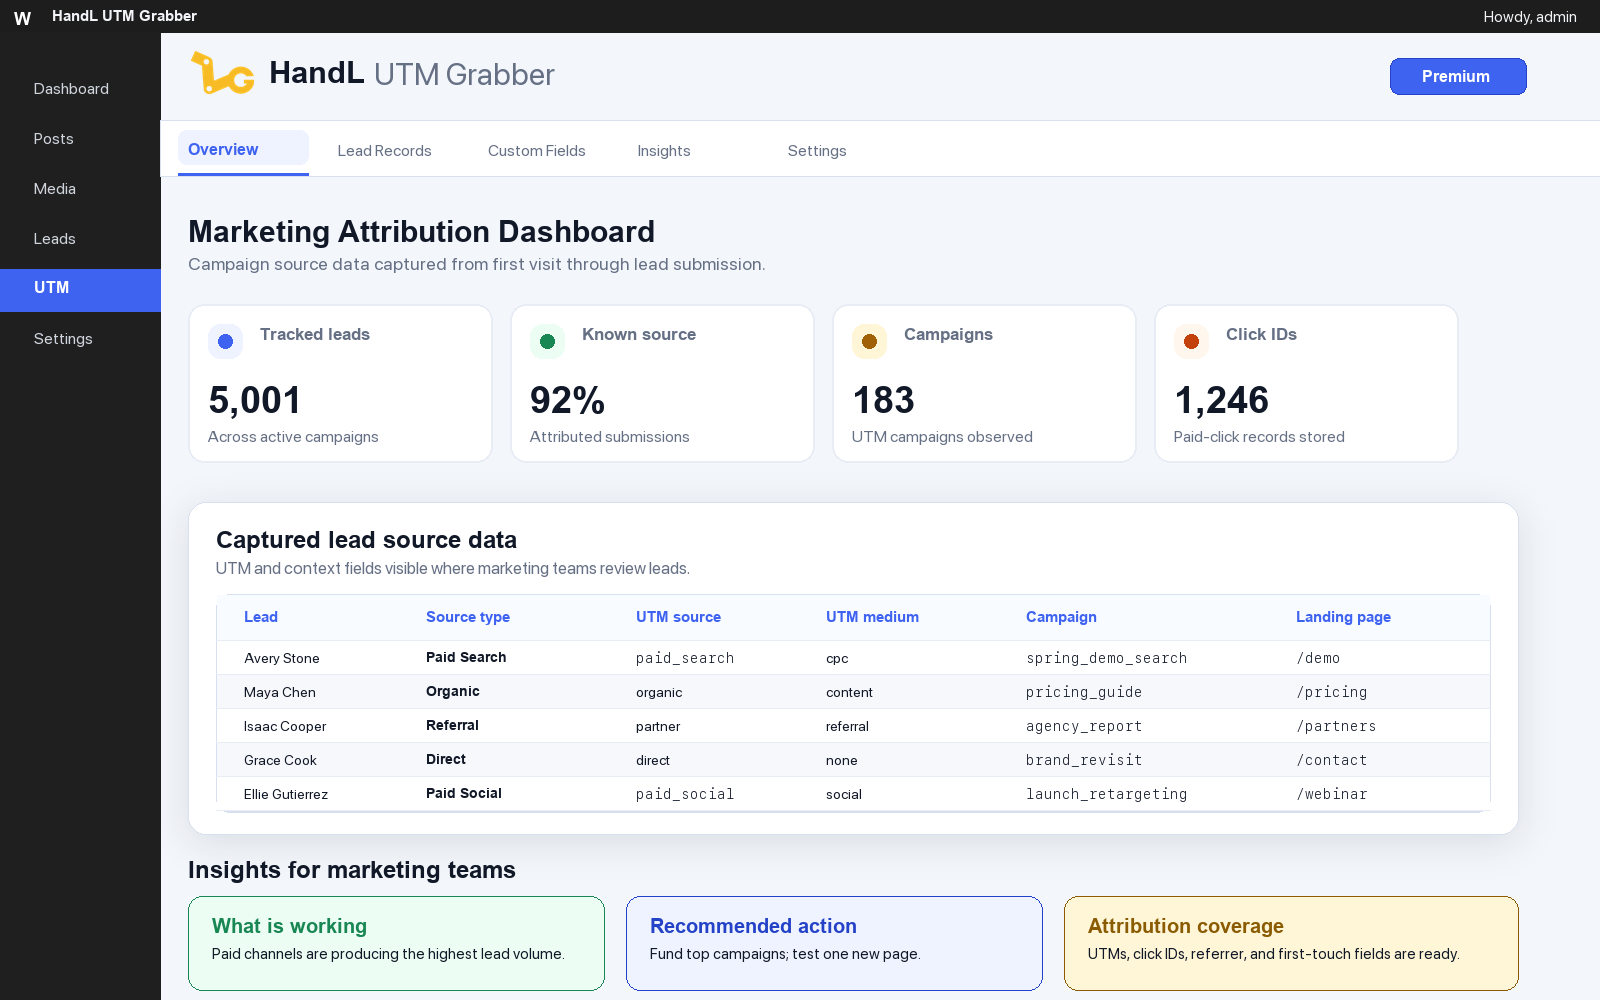Screen dimensions: 1600x1000
Task: Click the HandL orange logo icon
Action: [222, 73]
